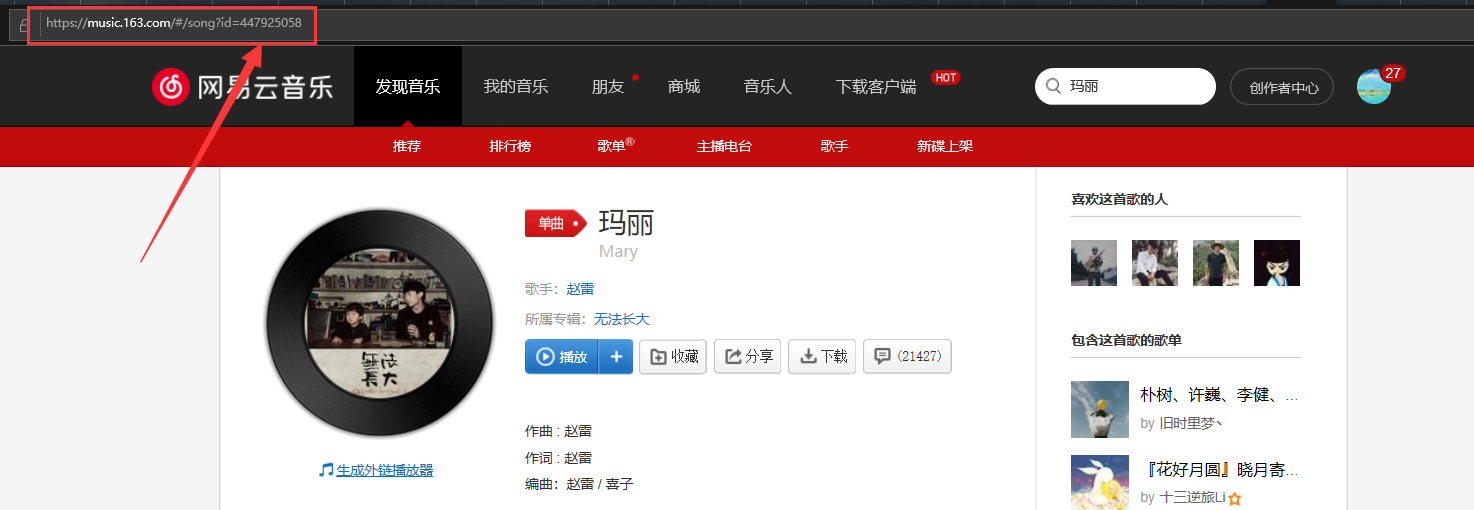
Task: Open the 创作者中心 button
Action: click(1282, 87)
